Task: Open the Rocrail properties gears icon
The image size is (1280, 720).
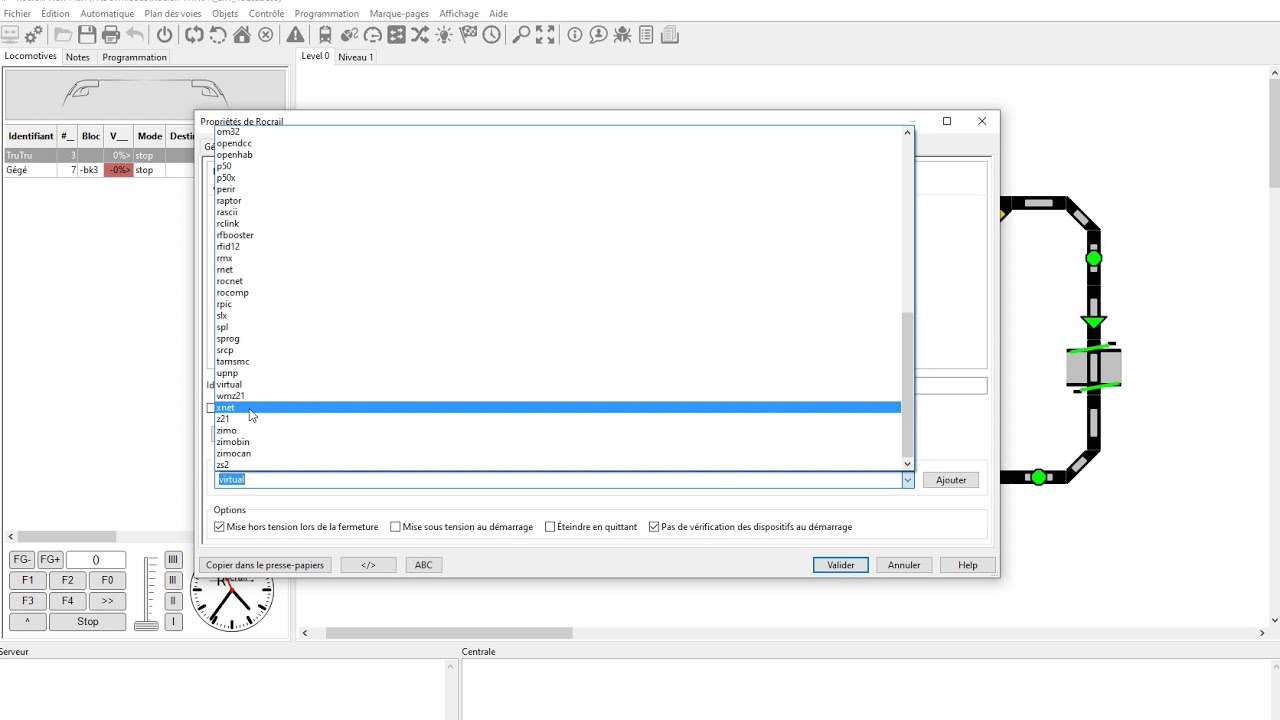Action: [x=34, y=35]
